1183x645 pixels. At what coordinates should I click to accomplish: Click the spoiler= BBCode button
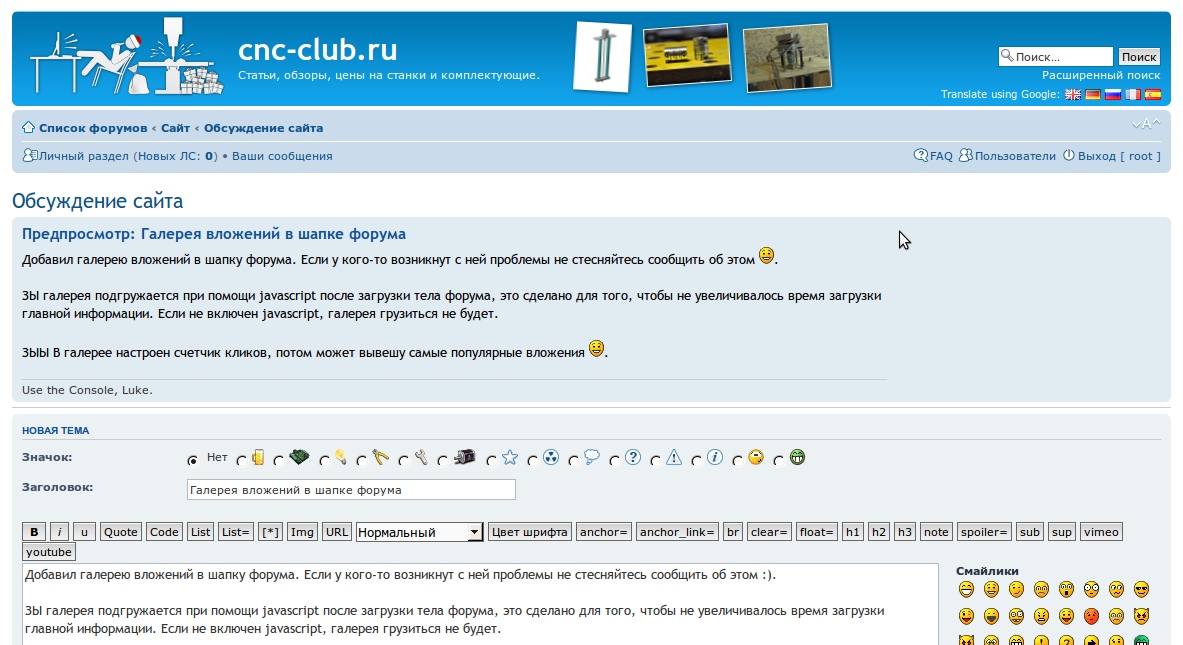[984, 532]
